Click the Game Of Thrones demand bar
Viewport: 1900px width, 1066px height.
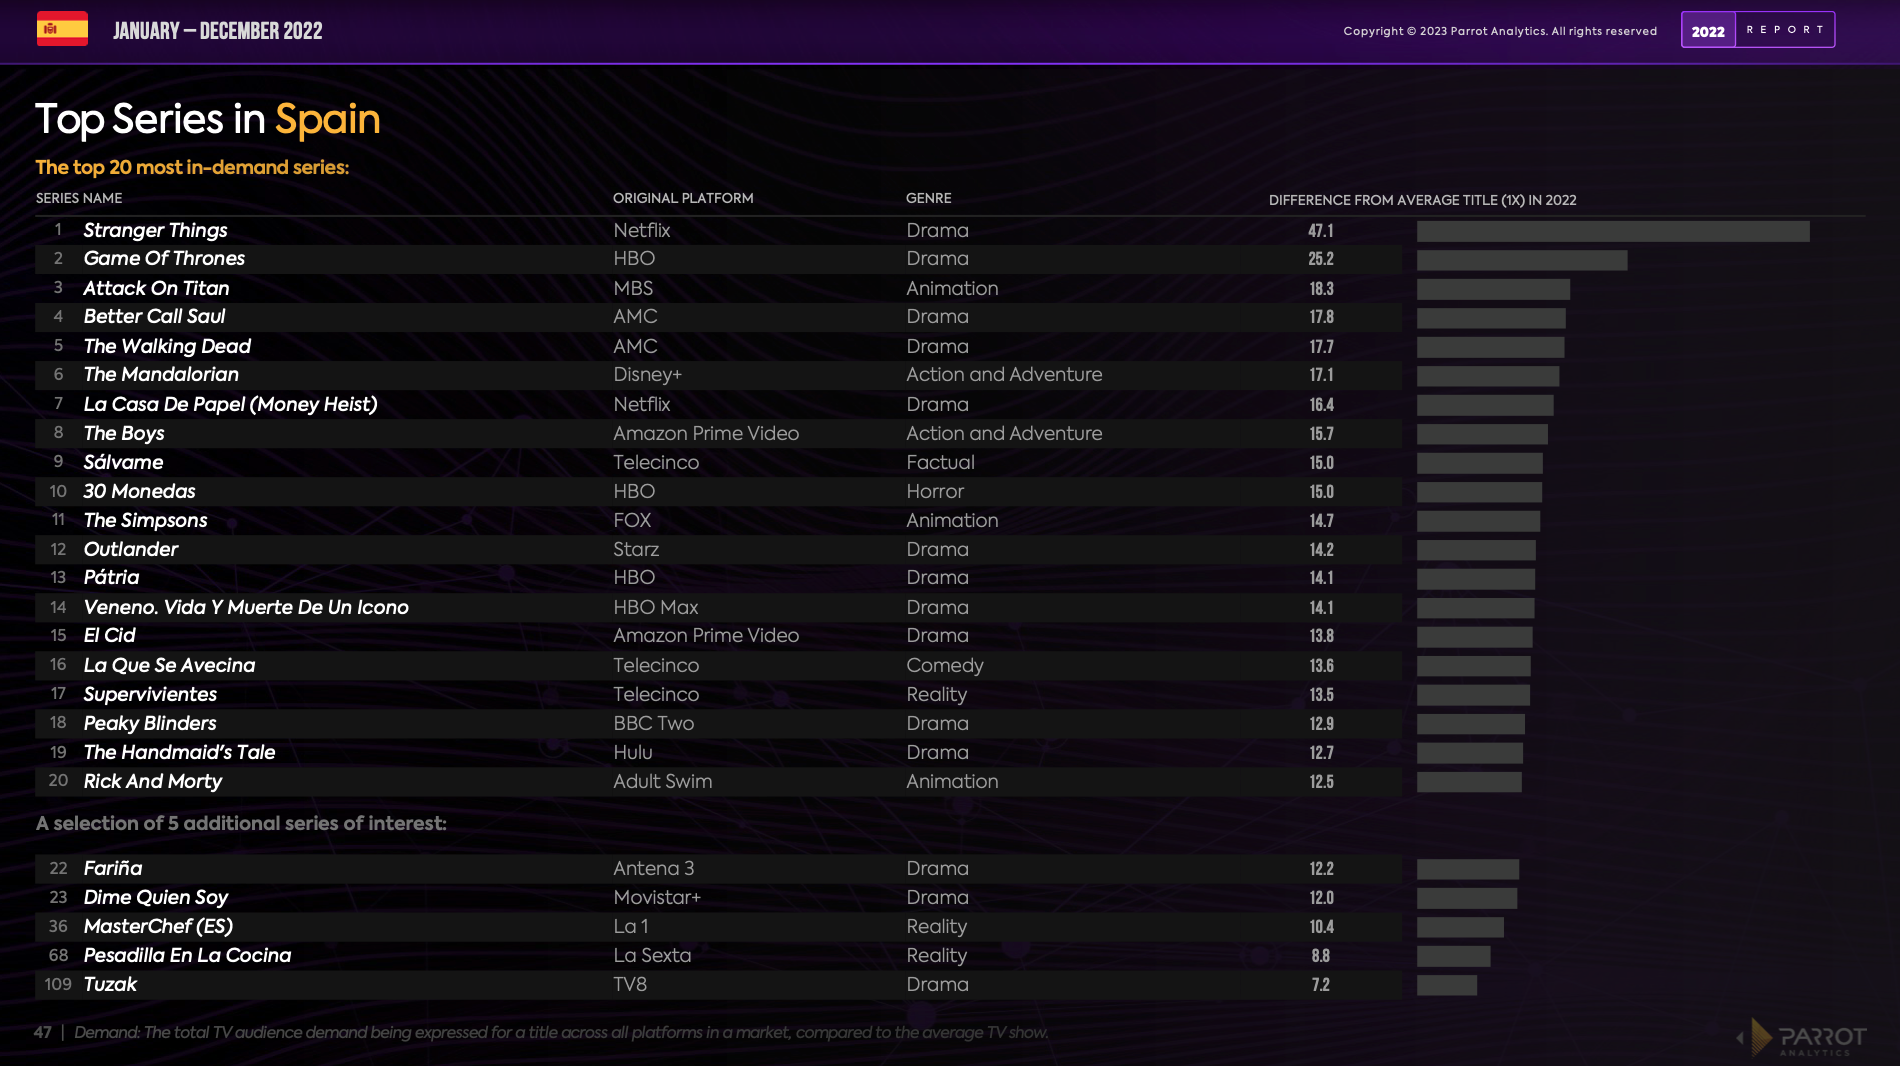[1522, 260]
